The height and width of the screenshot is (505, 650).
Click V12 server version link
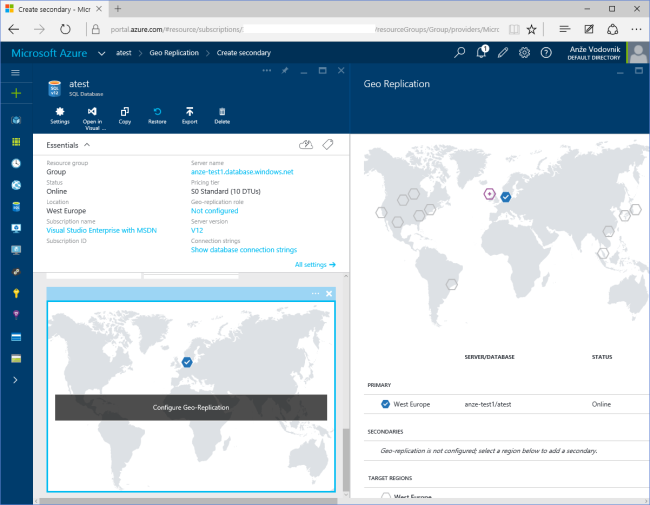point(197,230)
